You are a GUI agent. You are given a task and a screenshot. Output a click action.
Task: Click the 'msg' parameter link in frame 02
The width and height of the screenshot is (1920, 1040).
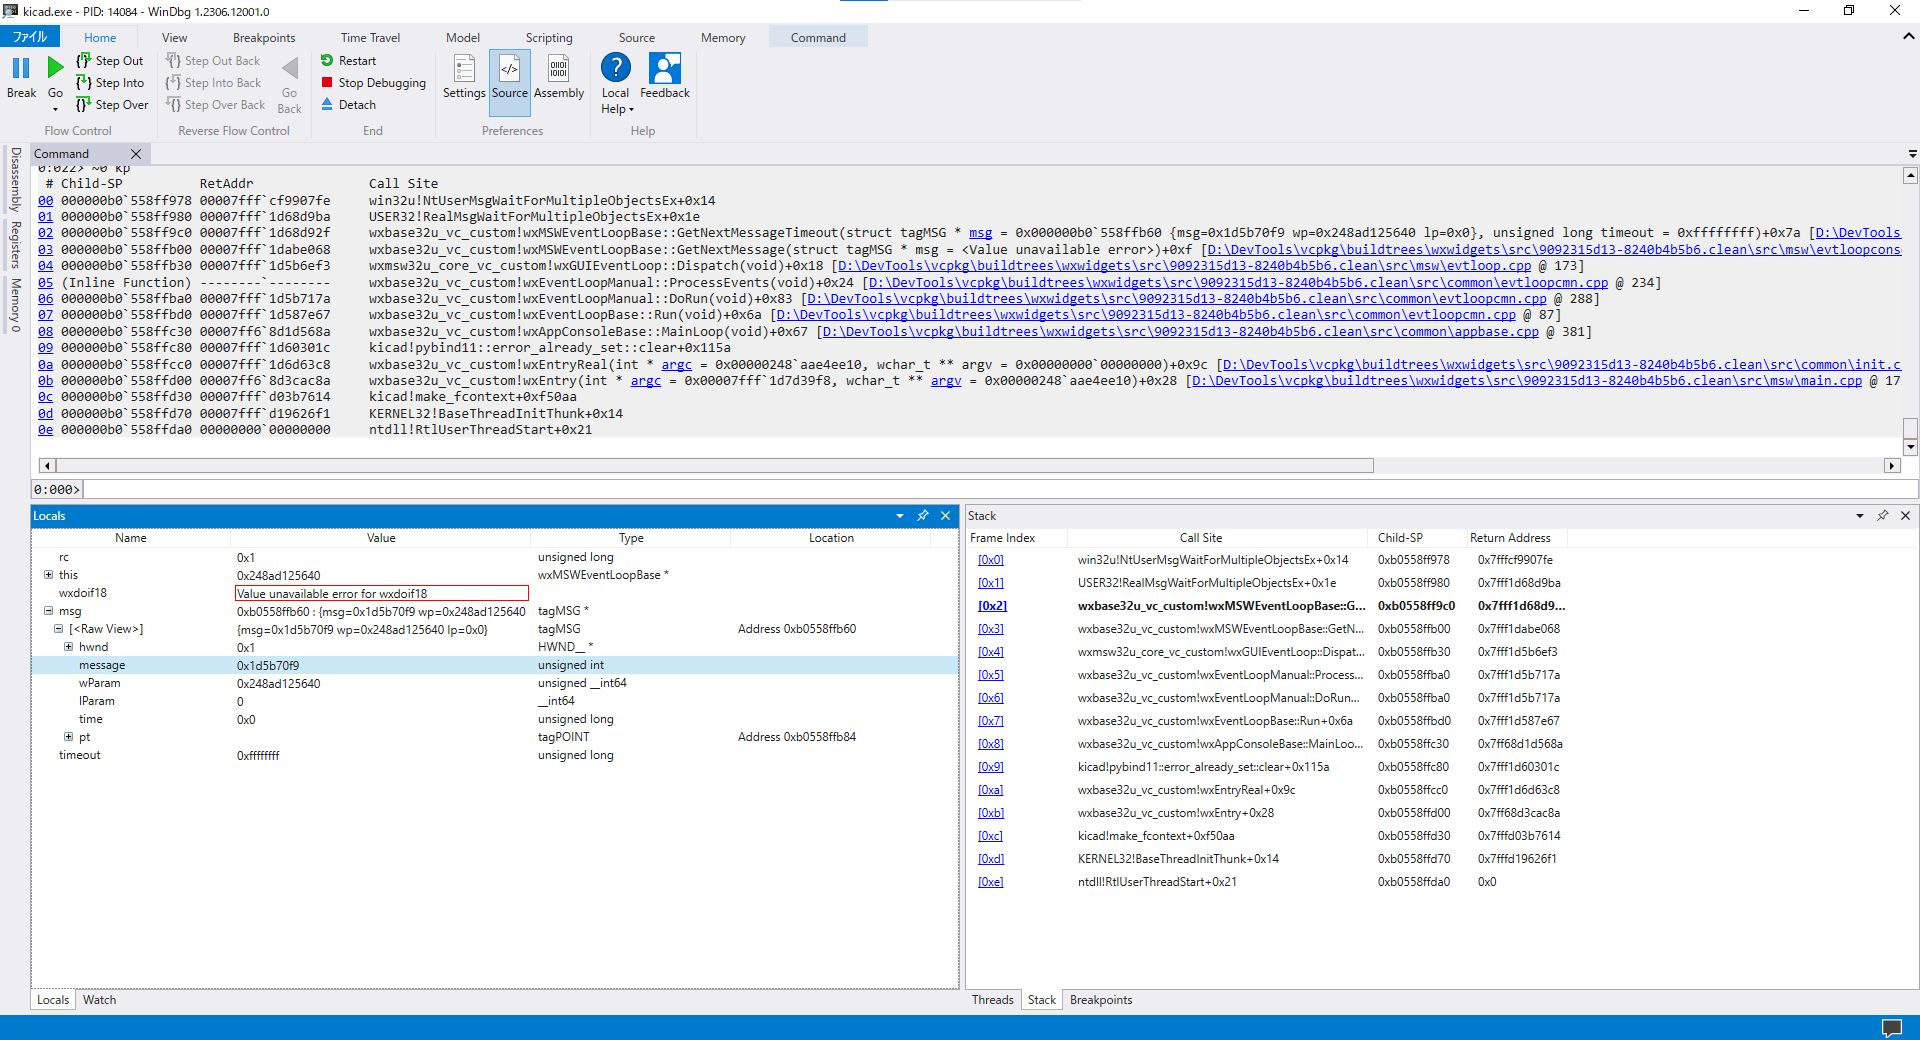coord(980,233)
